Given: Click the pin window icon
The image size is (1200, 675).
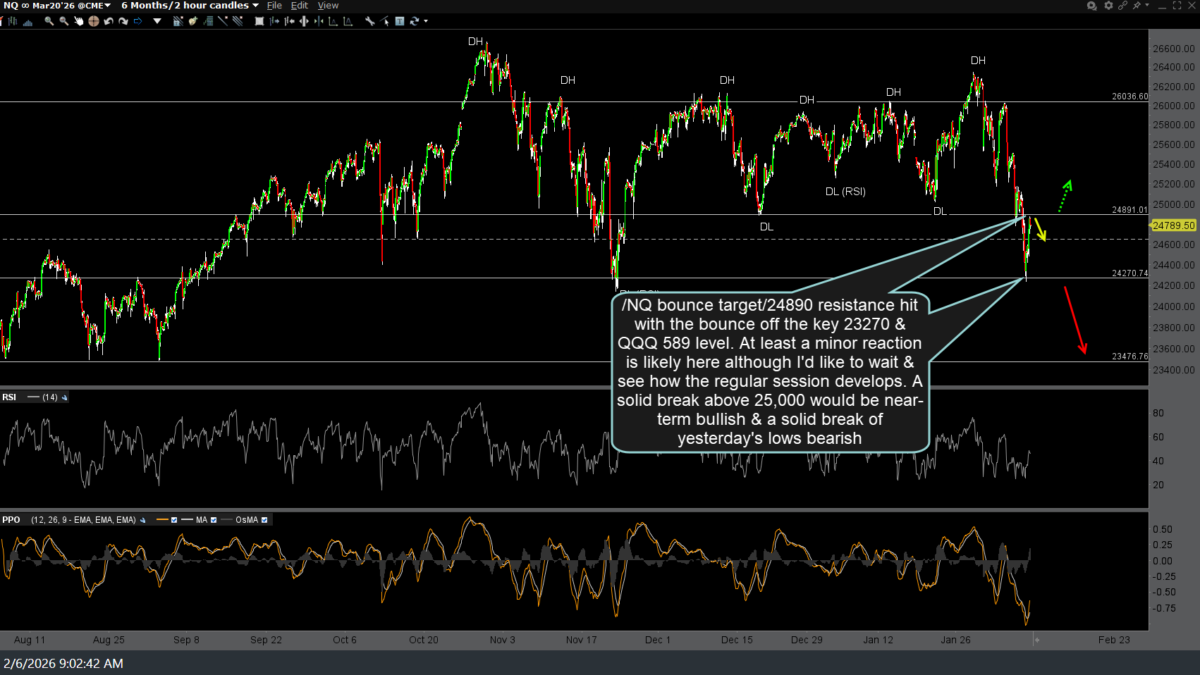Looking at the screenshot, I should pyautogui.click(x=1136, y=5).
